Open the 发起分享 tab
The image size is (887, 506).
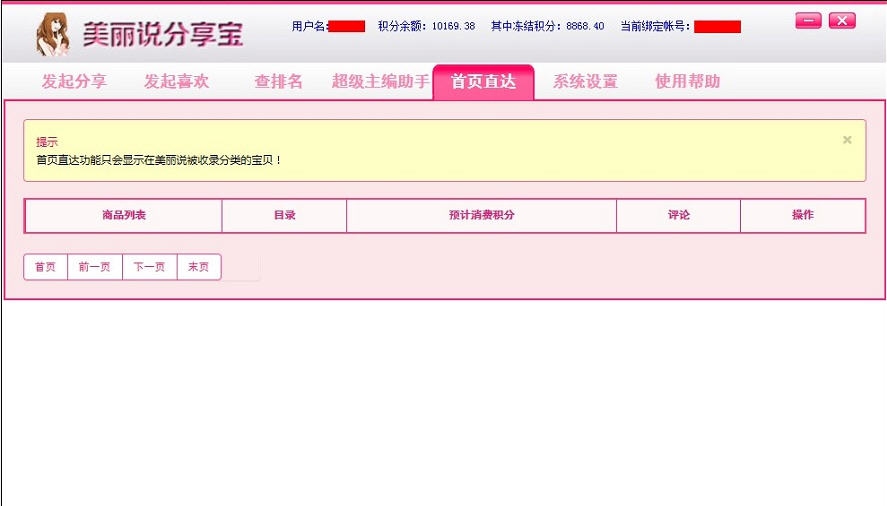[x=74, y=82]
